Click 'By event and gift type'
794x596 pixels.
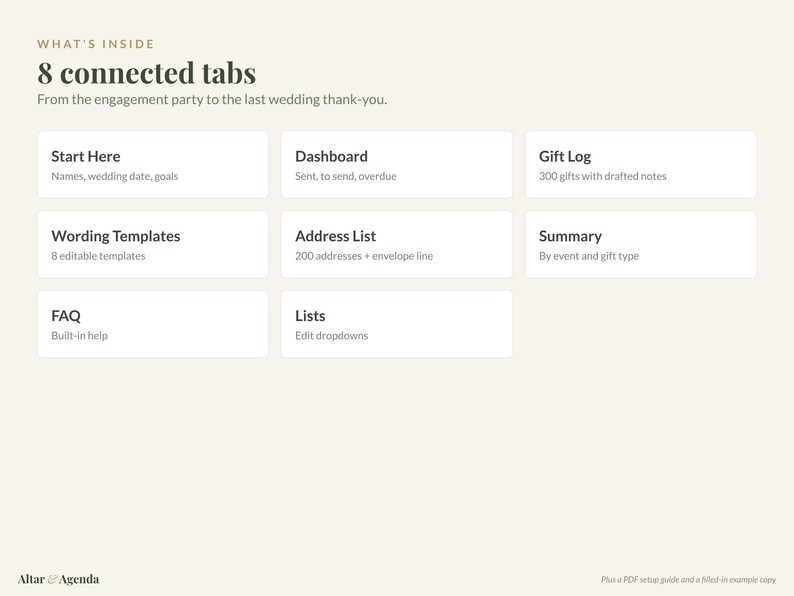point(589,256)
